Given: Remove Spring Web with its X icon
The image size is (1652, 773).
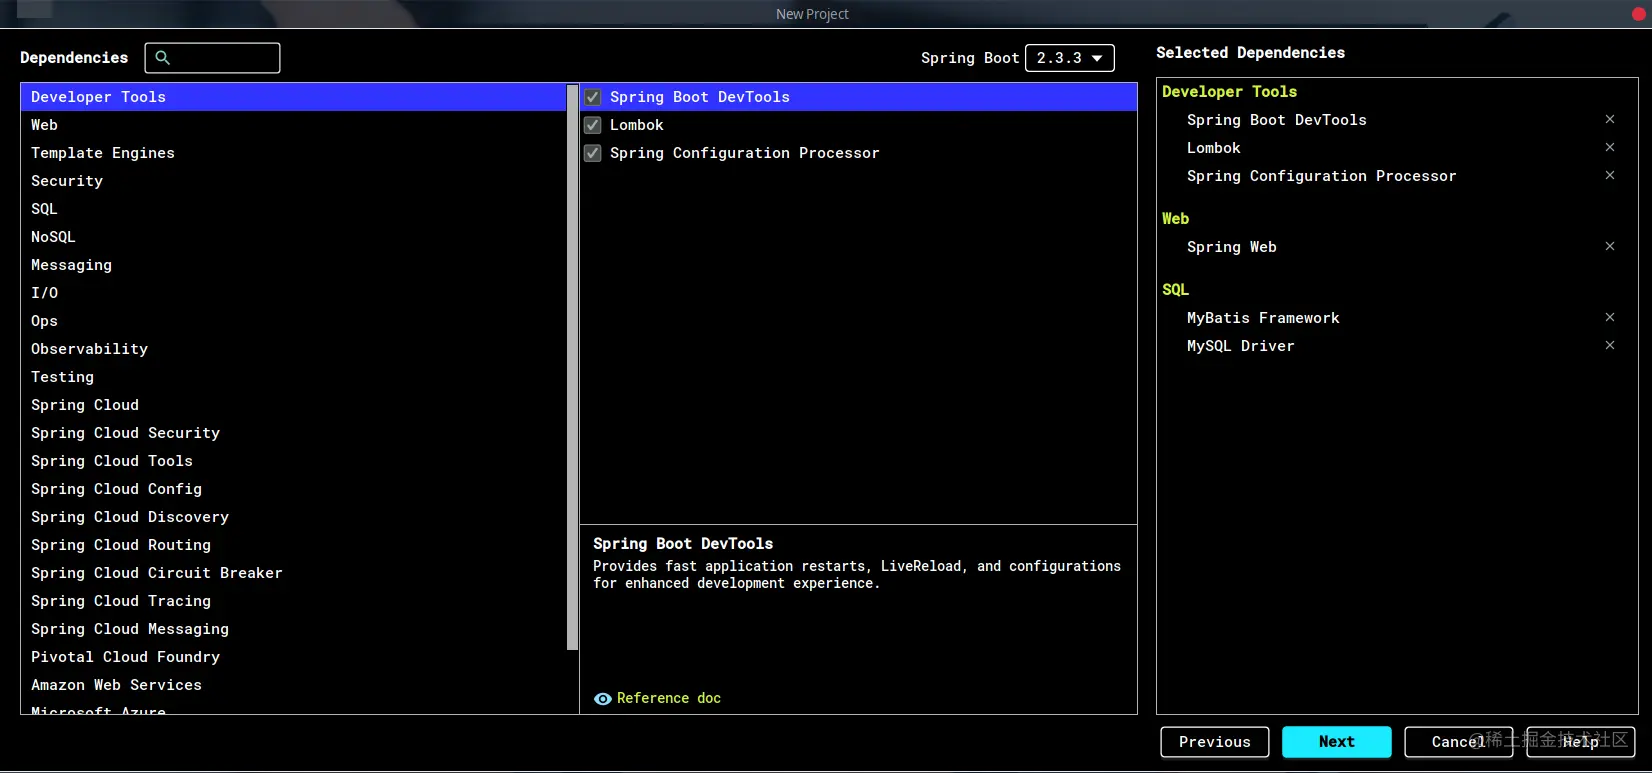Looking at the screenshot, I should 1610,246.
